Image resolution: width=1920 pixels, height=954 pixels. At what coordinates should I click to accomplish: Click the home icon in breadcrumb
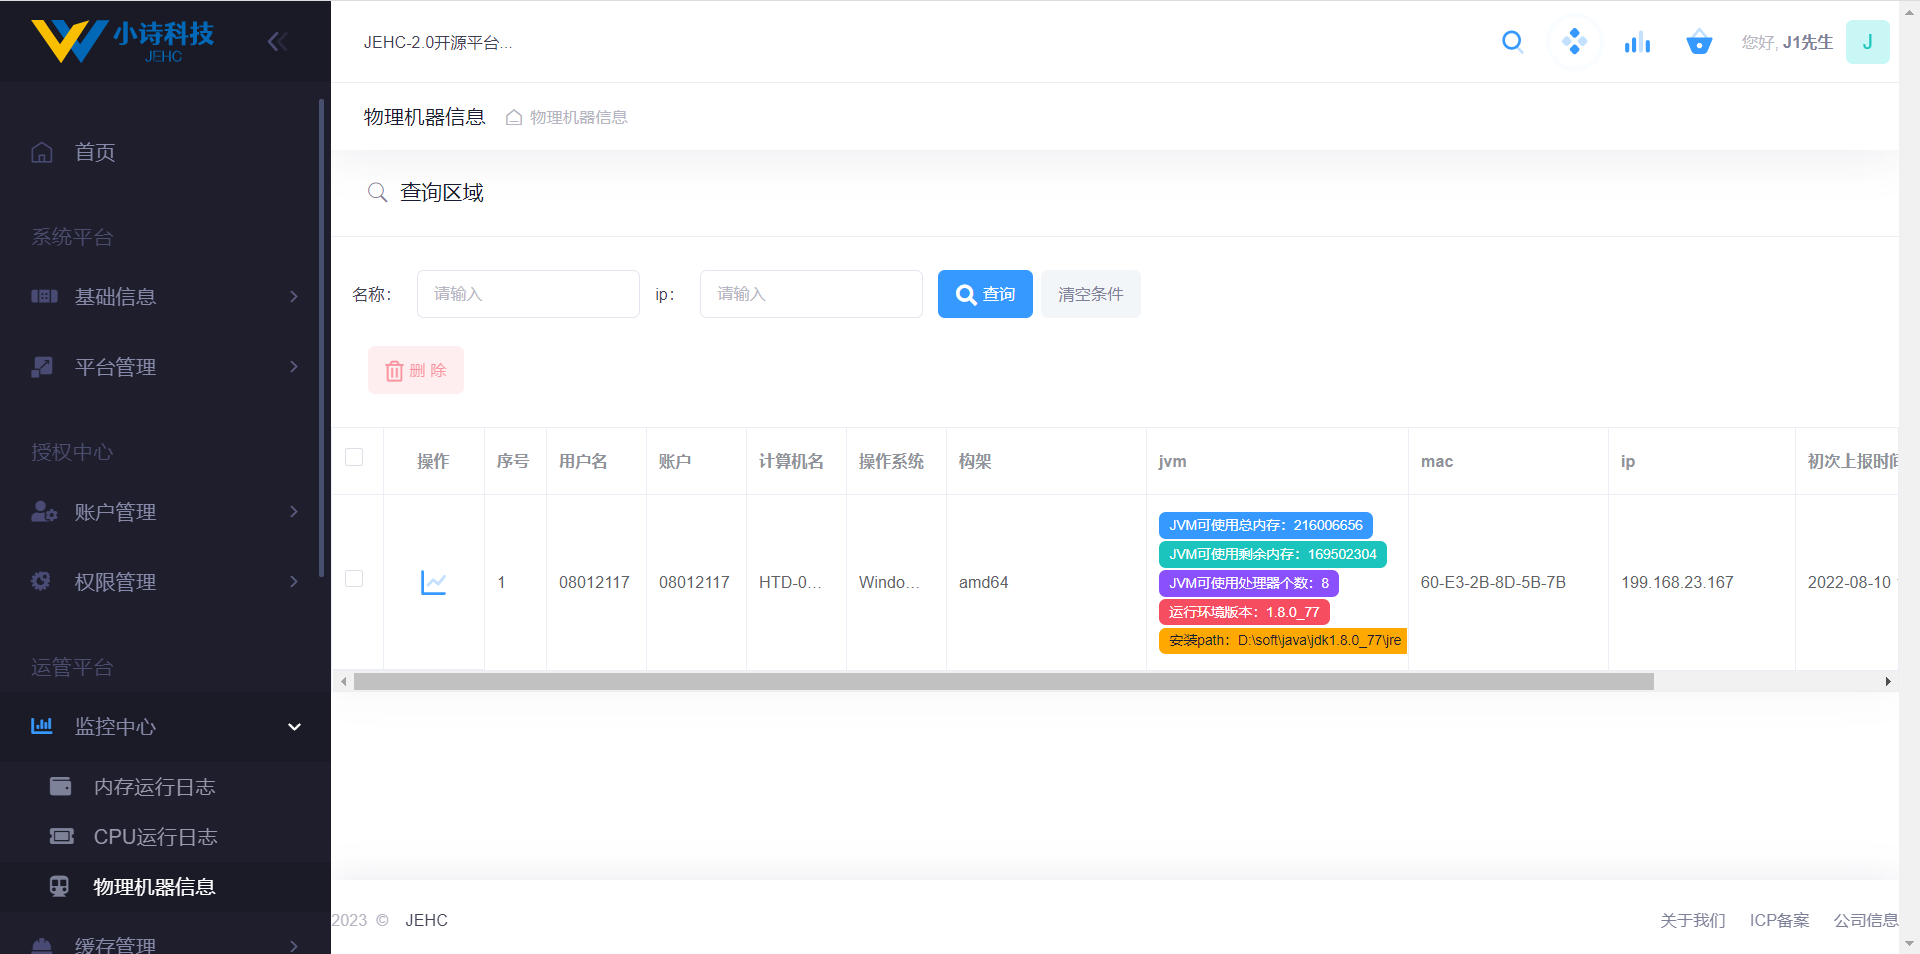514,117
